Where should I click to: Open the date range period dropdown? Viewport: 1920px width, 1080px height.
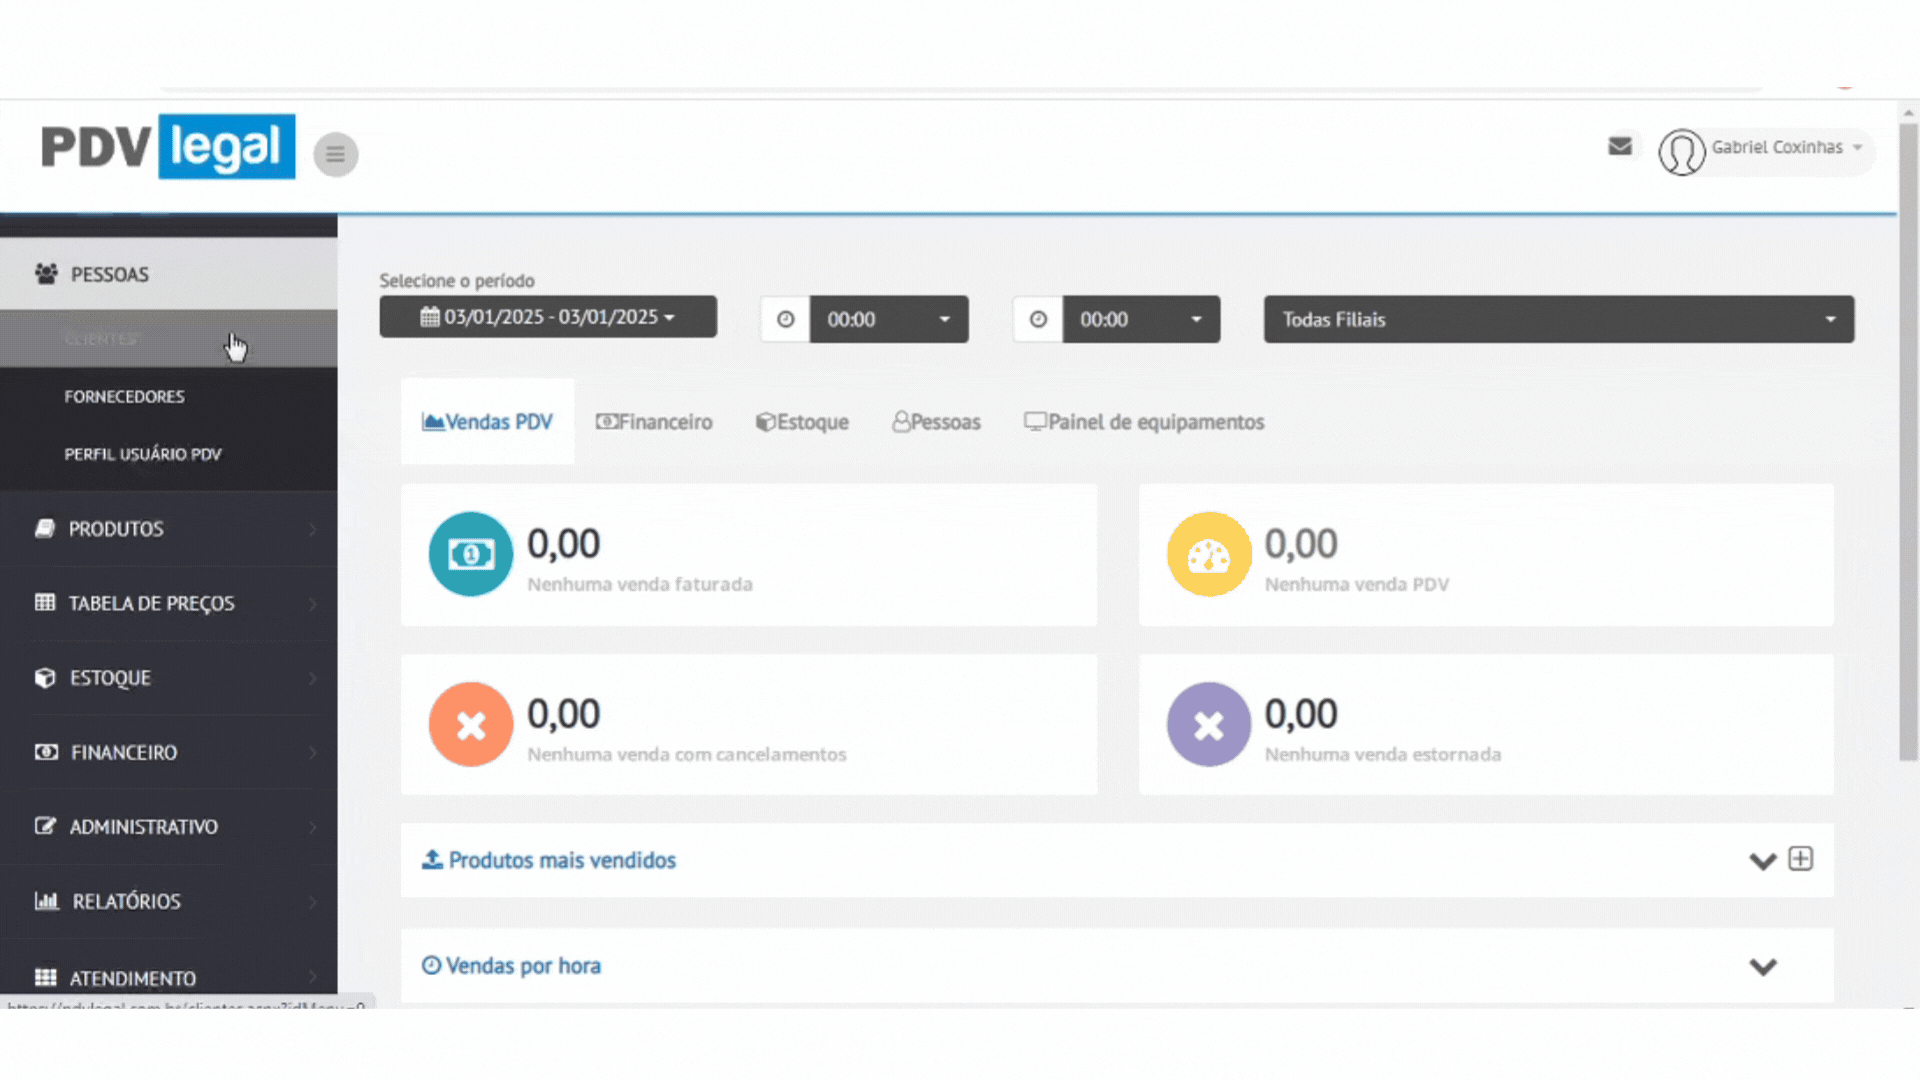click(548, 317)
